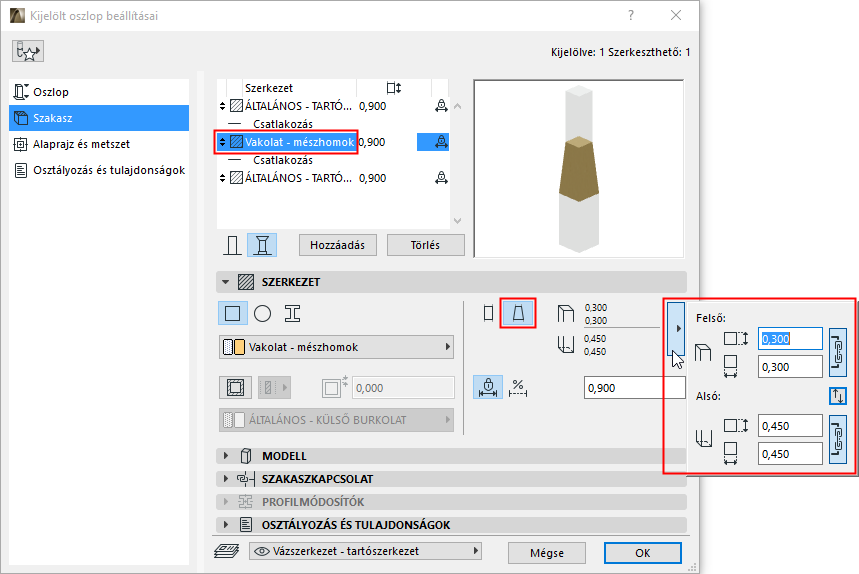Click swap top and bottom dimensions icon
The height and width of the screenshot is (574, 859).
[838, 396]
